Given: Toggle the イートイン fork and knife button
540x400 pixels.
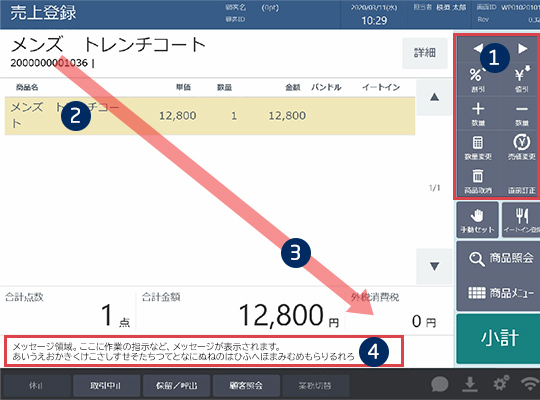Looking at the screenshot, I should coord(521,220).
